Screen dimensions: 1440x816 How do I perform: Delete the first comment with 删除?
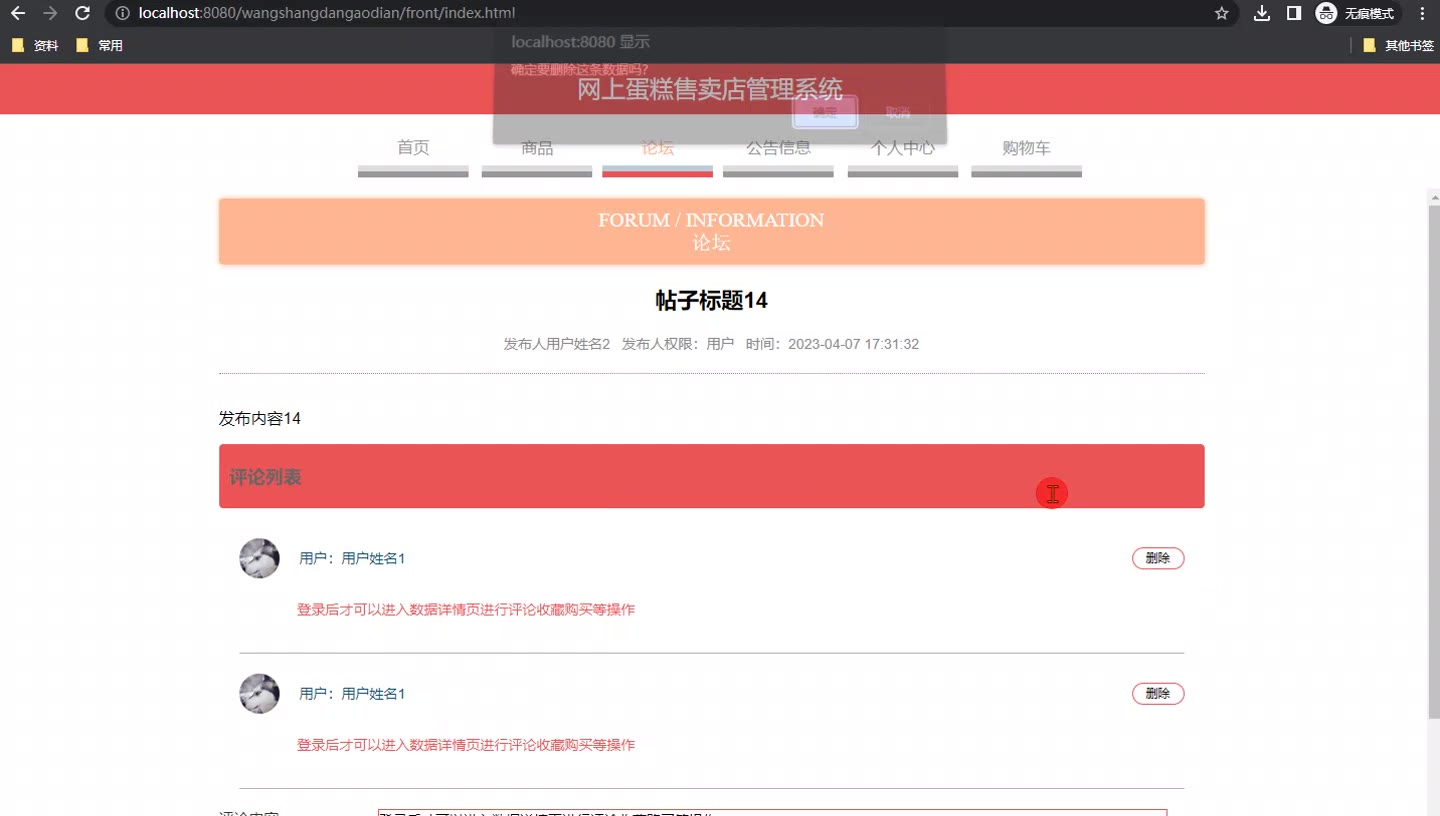(x=1158, y=558)
